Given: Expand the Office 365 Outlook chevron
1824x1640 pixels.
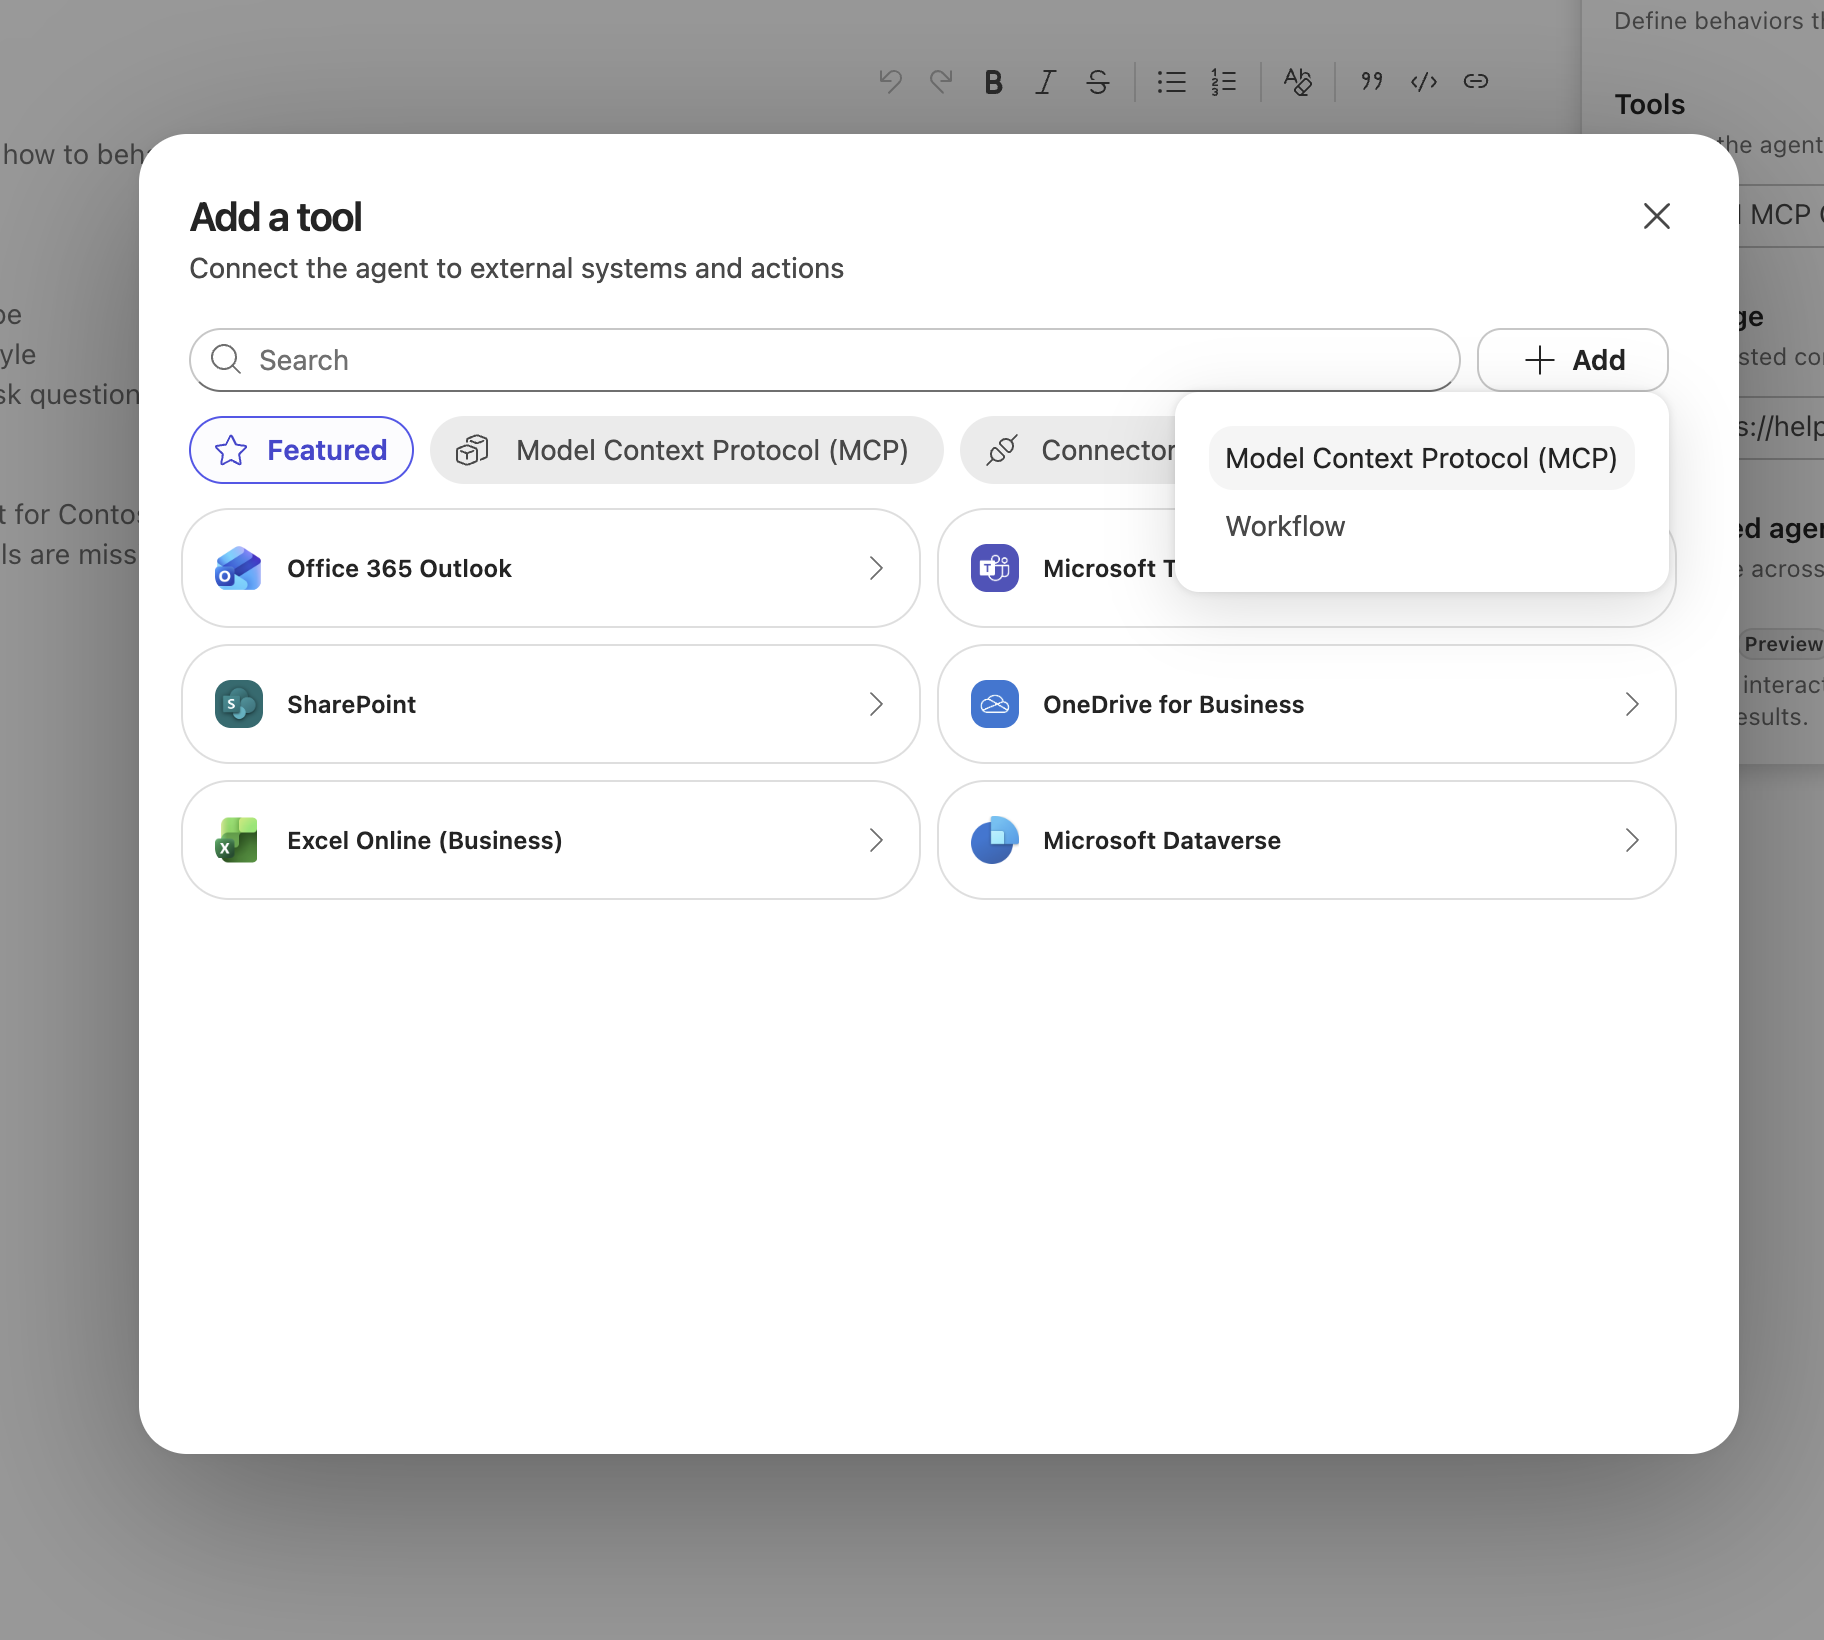Looking at the screenshot, I should (876, 568).
